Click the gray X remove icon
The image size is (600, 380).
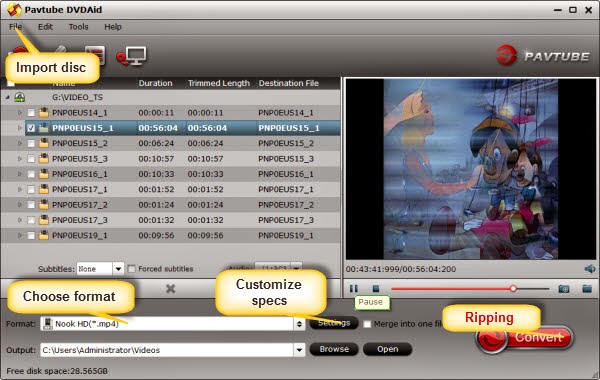(171, 289)
